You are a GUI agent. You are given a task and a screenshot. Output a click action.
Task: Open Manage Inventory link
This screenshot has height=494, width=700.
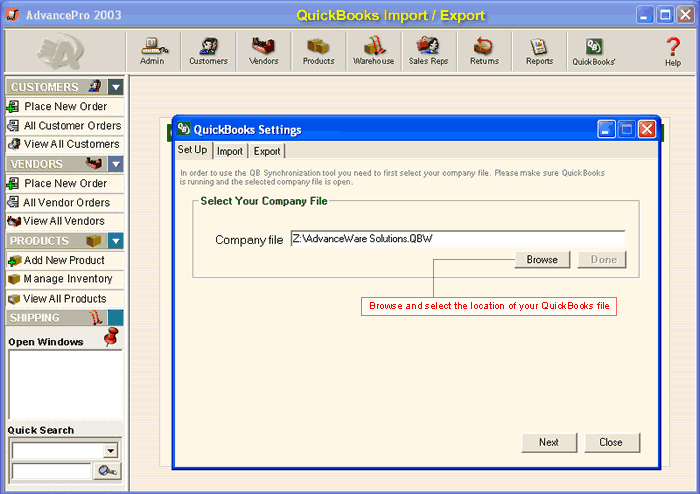68,279
